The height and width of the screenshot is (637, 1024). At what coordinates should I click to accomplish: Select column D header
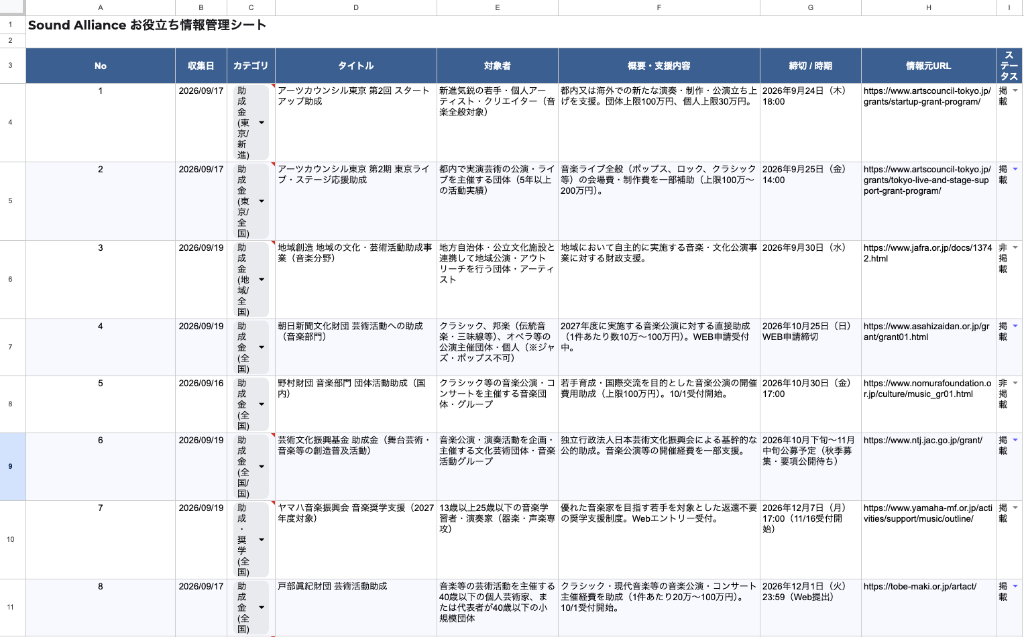[356, 8]
